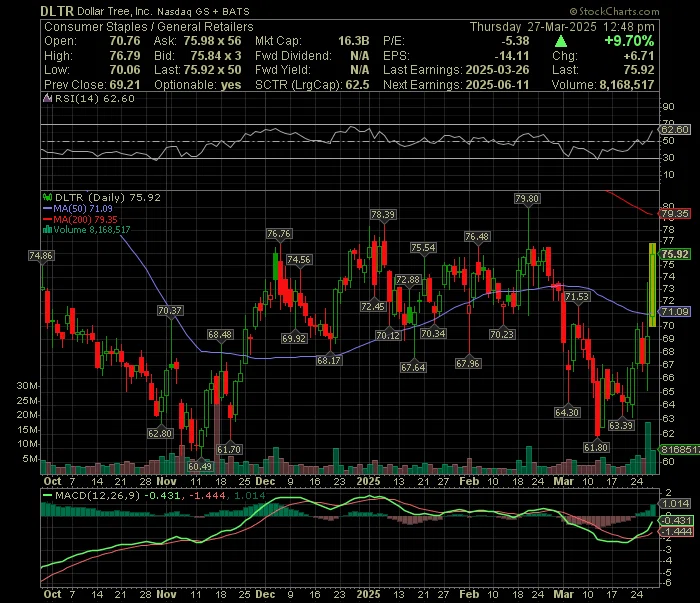Click the 63.39 price label
700x603 pixels.
(621, 425)
